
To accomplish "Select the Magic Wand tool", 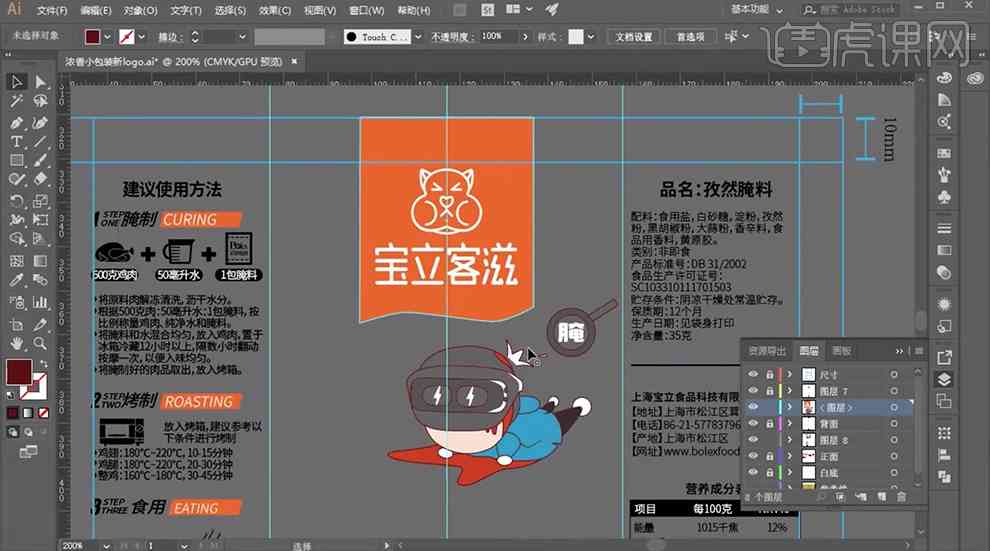I will tap(16, 102).
